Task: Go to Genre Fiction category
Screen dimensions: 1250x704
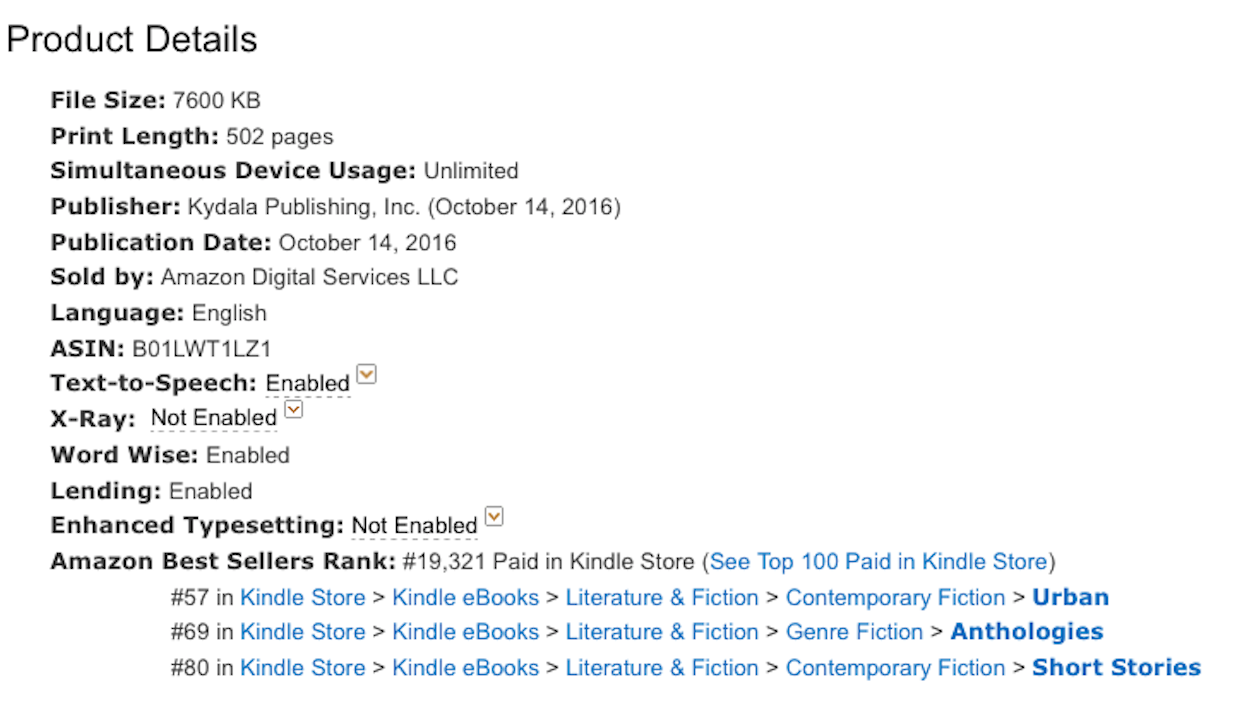Action: [x=854, y=632]
